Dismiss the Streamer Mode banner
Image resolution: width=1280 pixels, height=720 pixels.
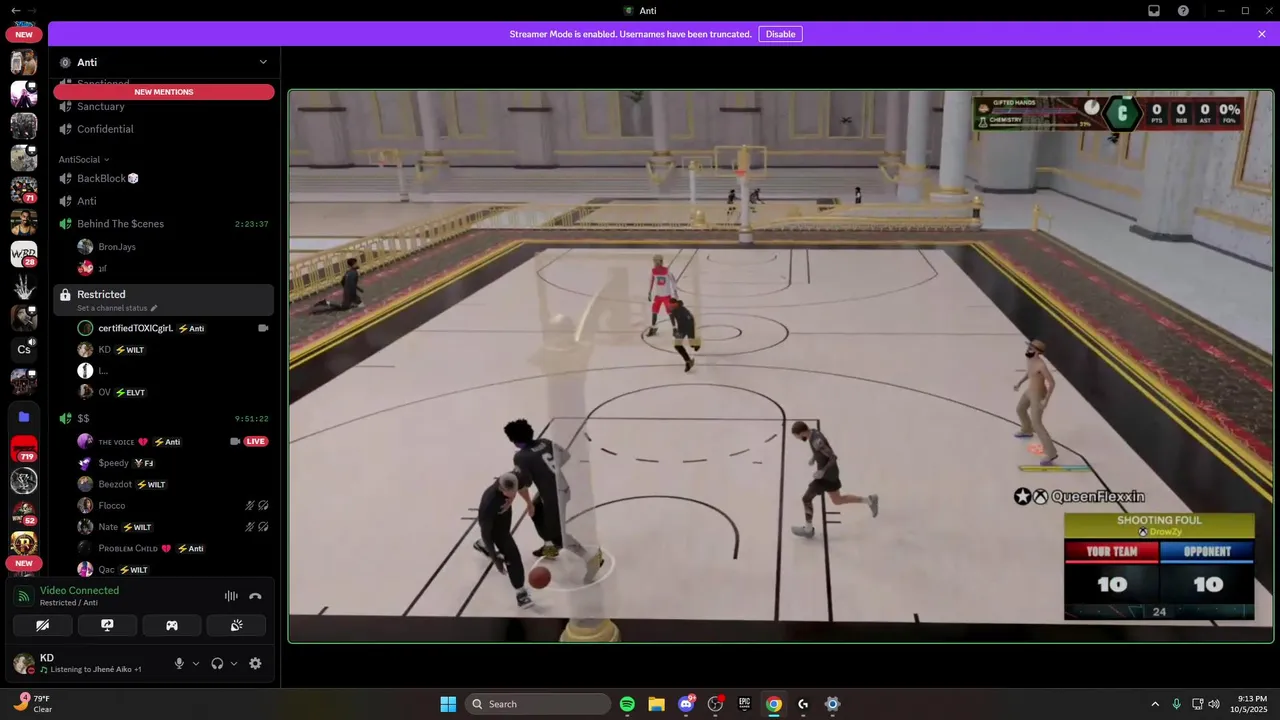point(1262,34)
